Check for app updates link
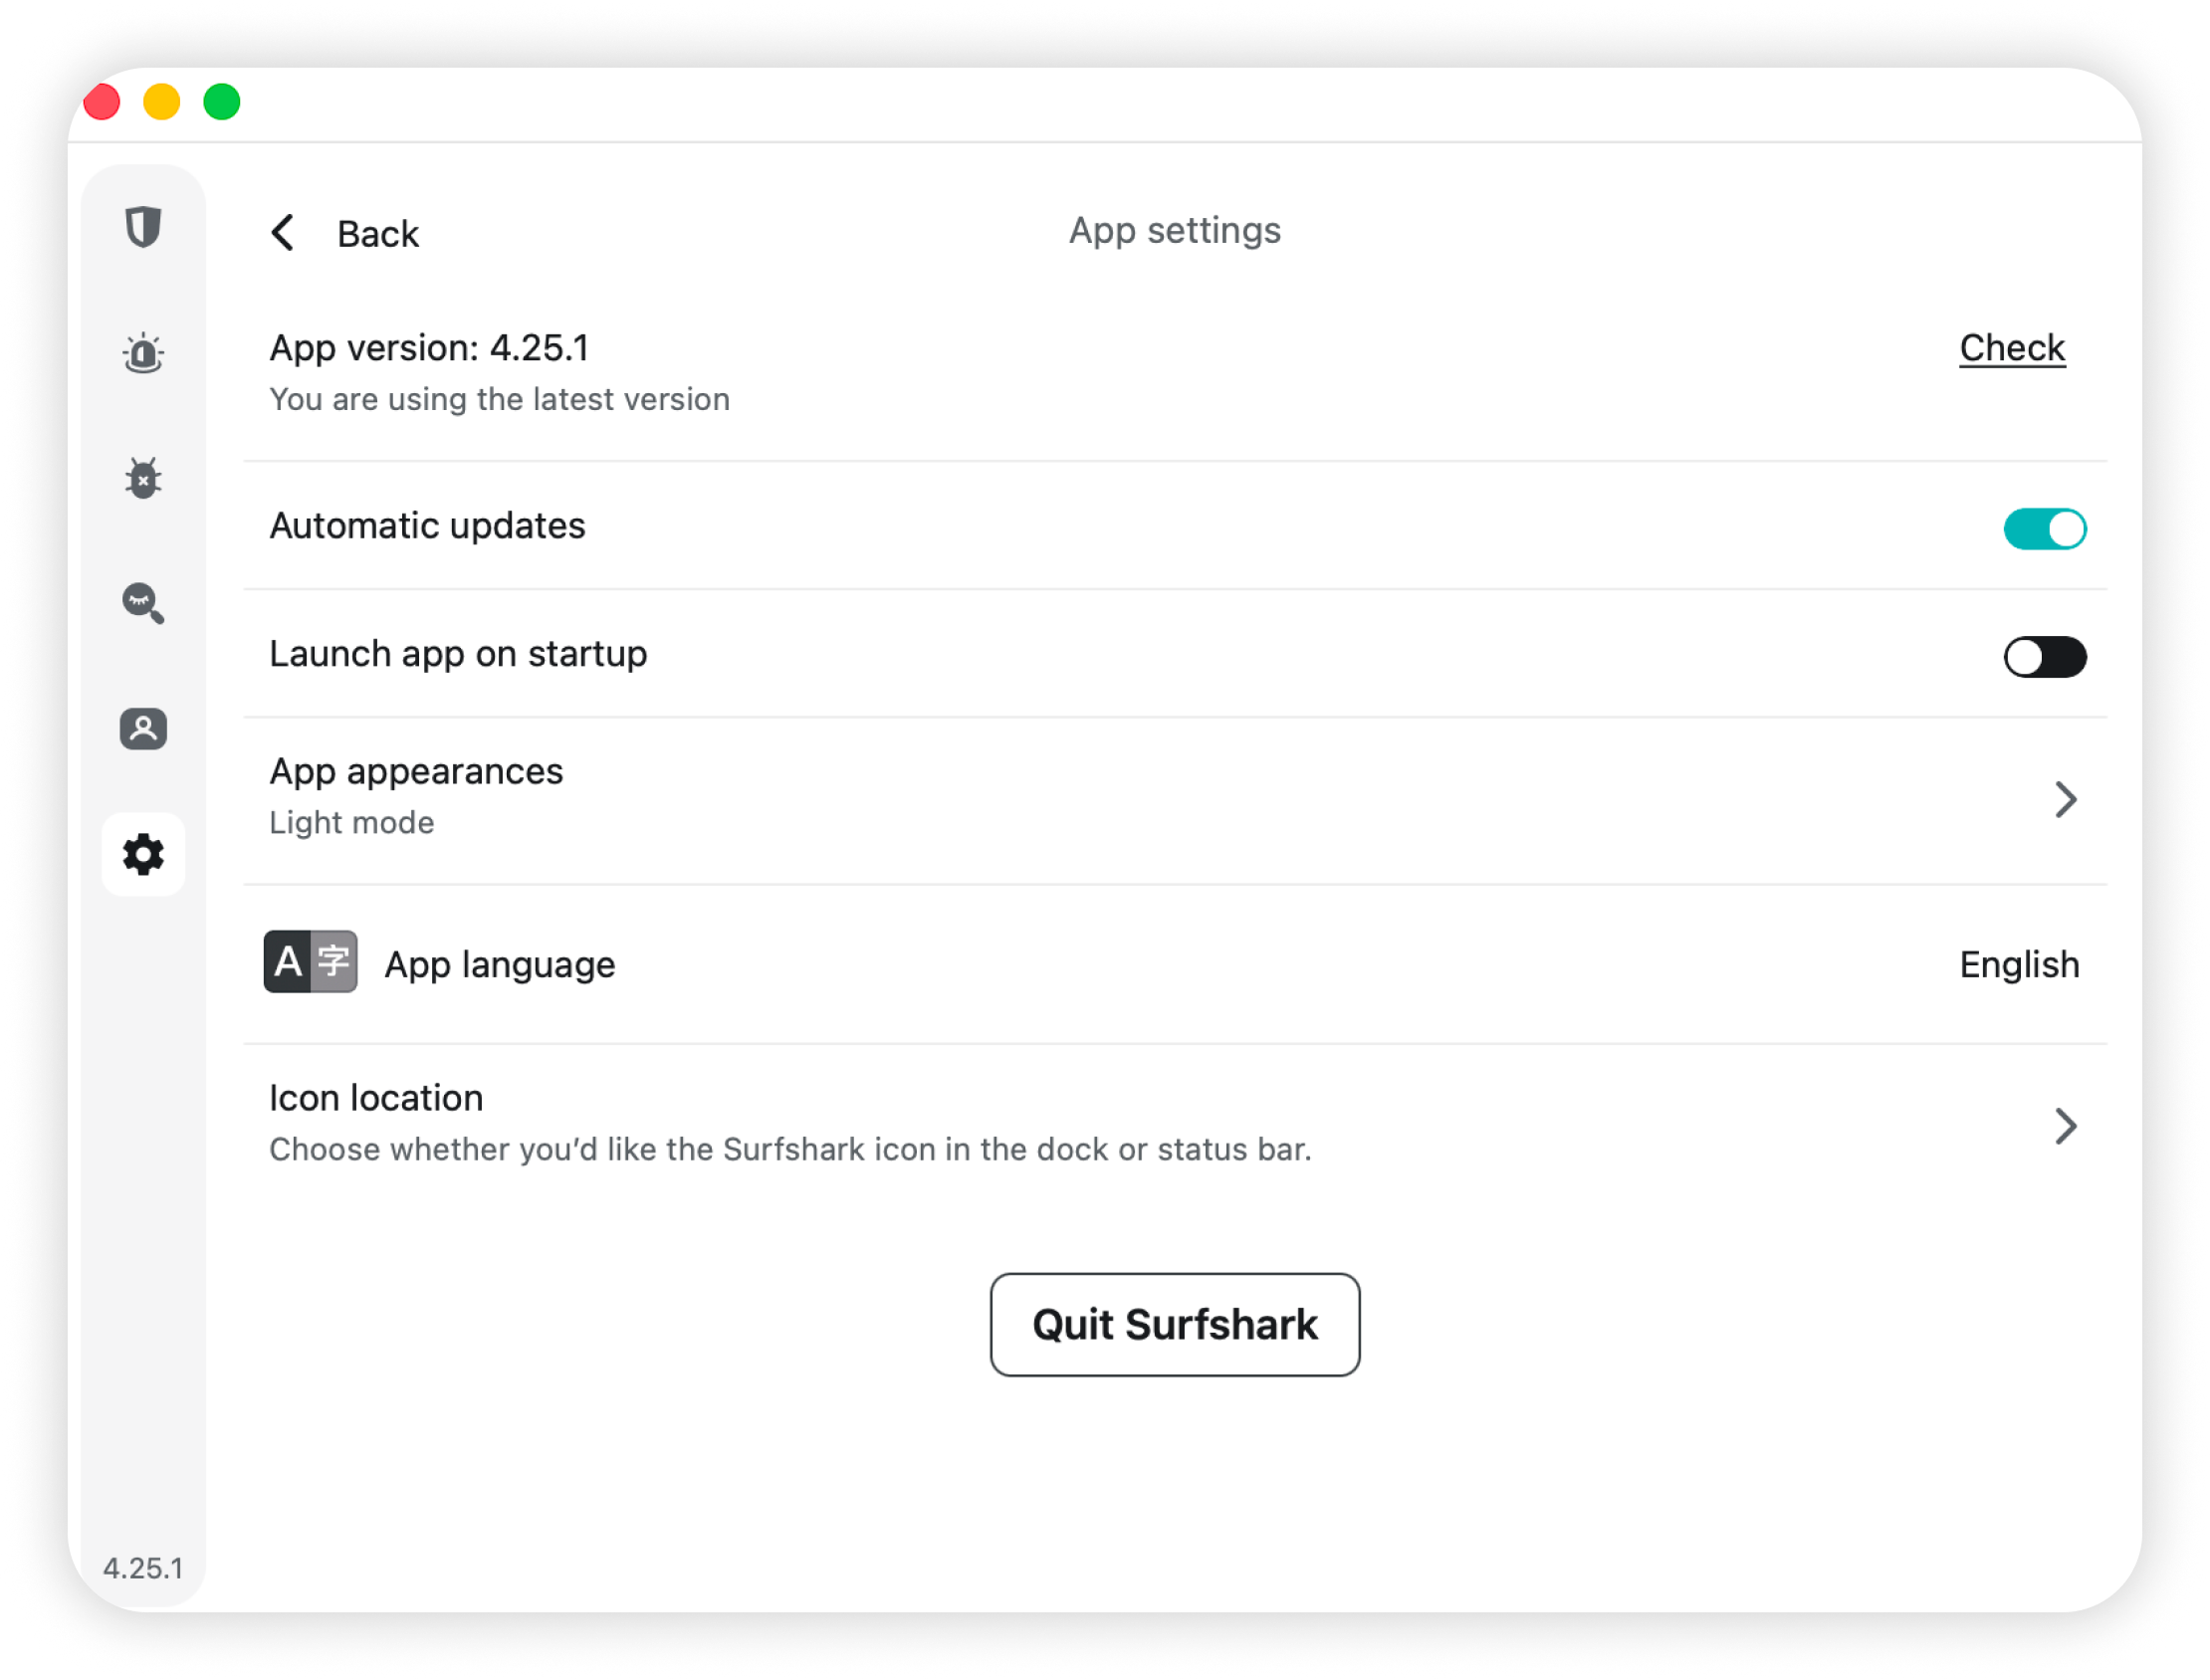Viewport: 2210px width, 1680px height. [x=2011, y=348]
